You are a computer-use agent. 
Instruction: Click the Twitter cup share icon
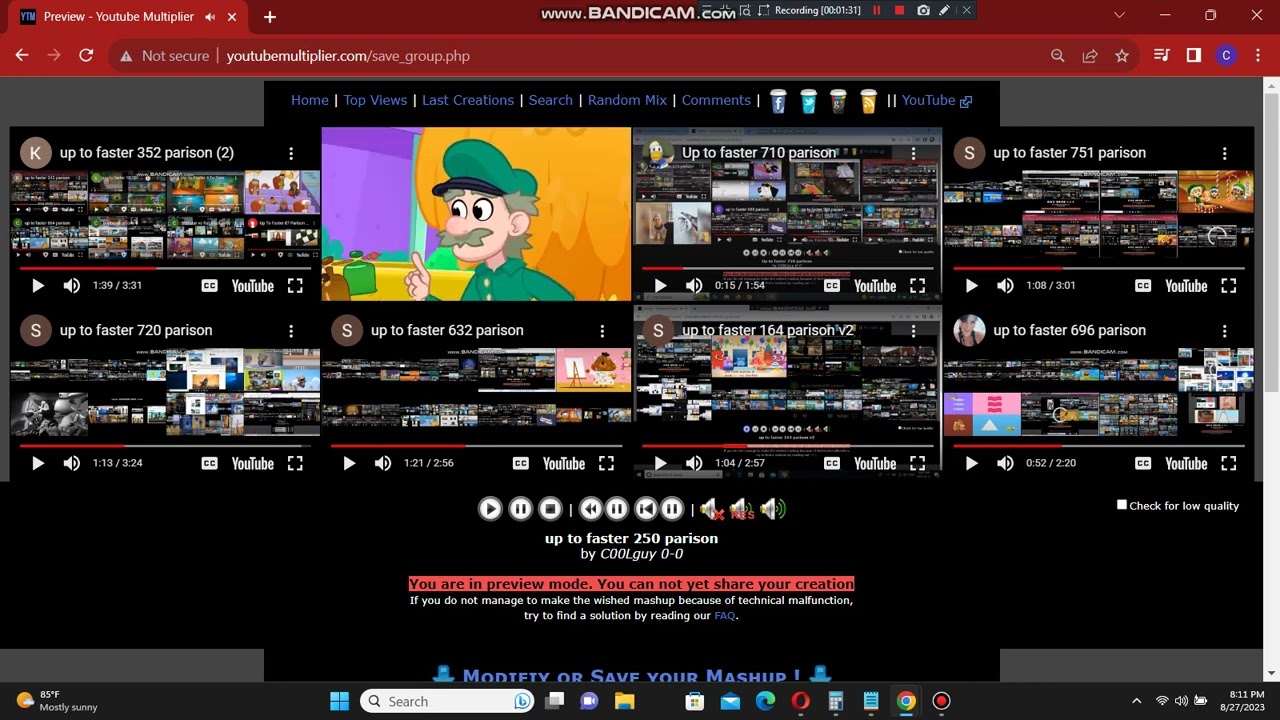[808, 101]
